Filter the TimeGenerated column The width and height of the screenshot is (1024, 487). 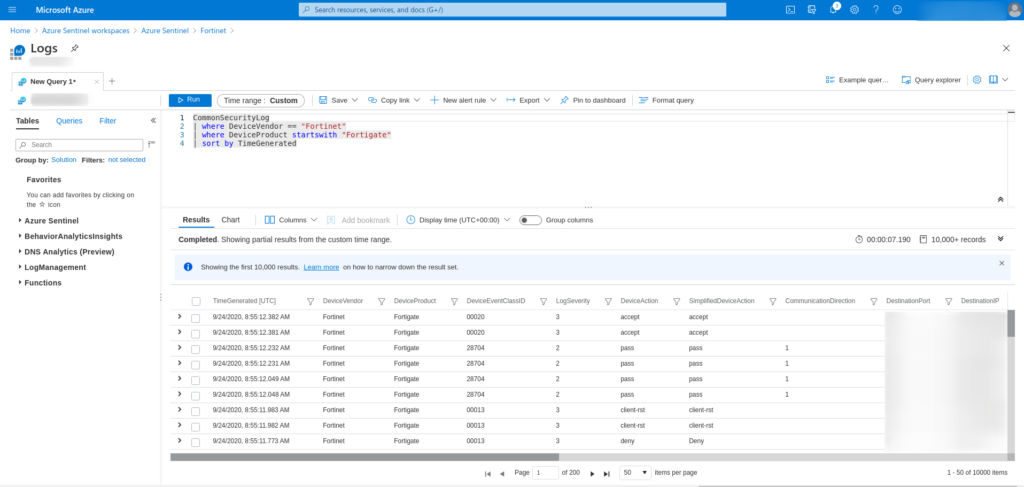(311, 302)
